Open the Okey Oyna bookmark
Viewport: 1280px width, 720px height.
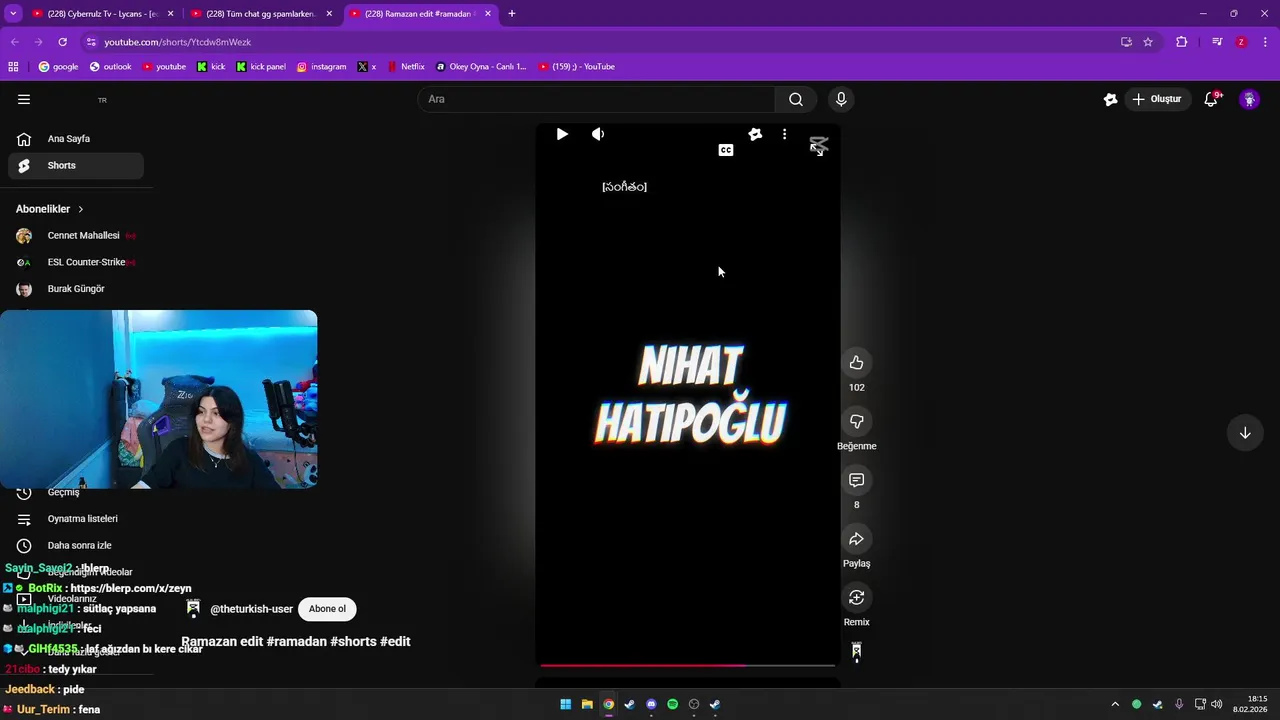[481, 67]
